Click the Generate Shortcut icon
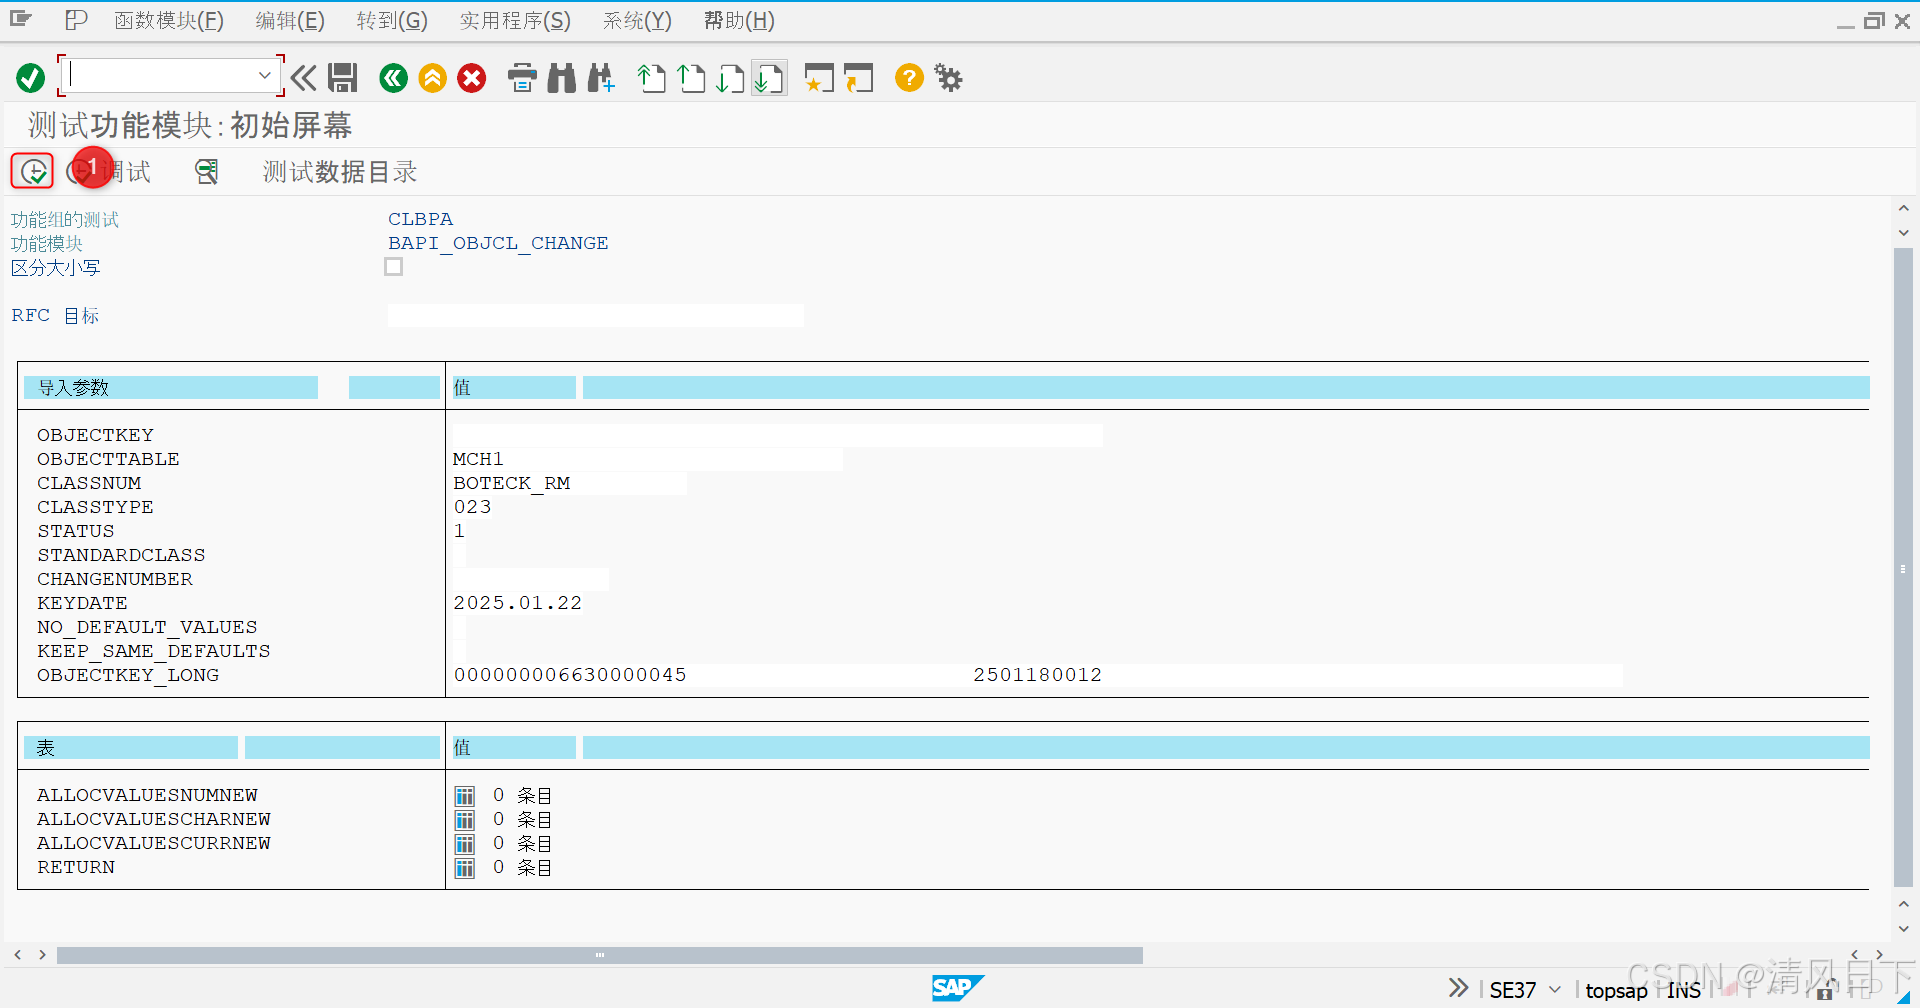The image size is (1920, 1008). tap(858, 78)
